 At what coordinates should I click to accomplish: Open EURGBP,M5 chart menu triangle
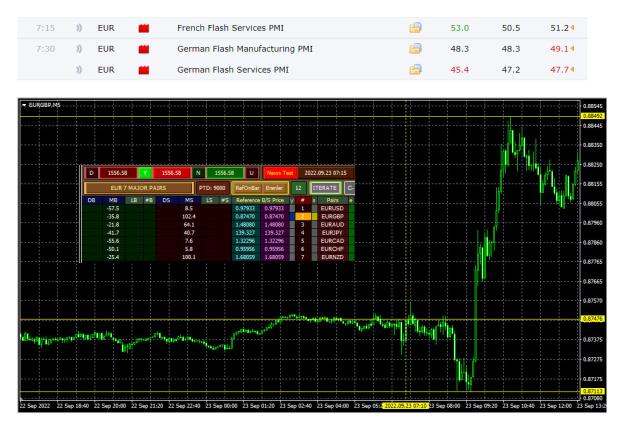(x=24, y=105)
